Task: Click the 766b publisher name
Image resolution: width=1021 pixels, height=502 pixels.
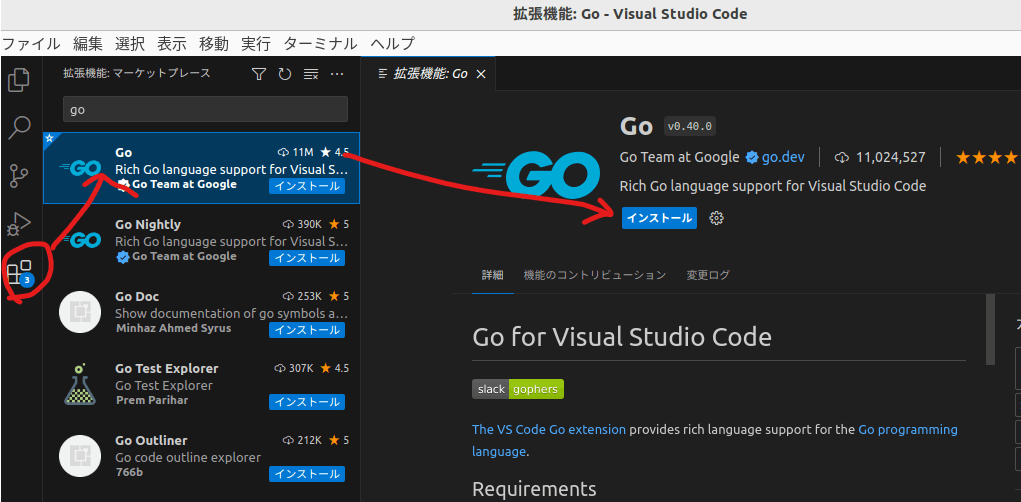Action: 129,471
